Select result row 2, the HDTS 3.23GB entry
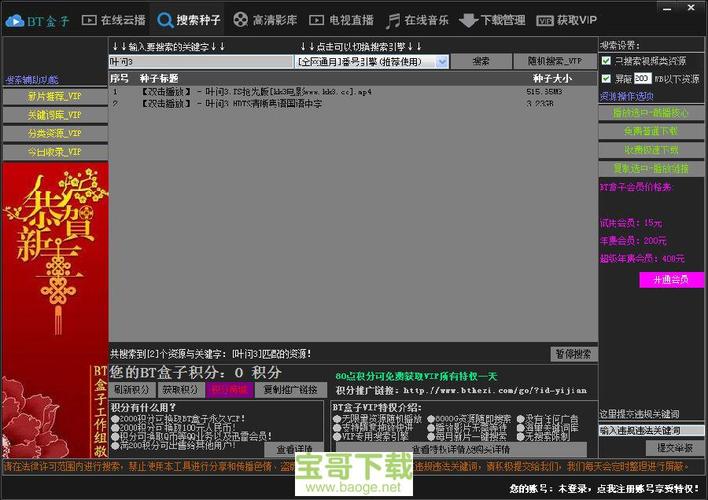Screen dimensions: 708x500 point(353,103)
